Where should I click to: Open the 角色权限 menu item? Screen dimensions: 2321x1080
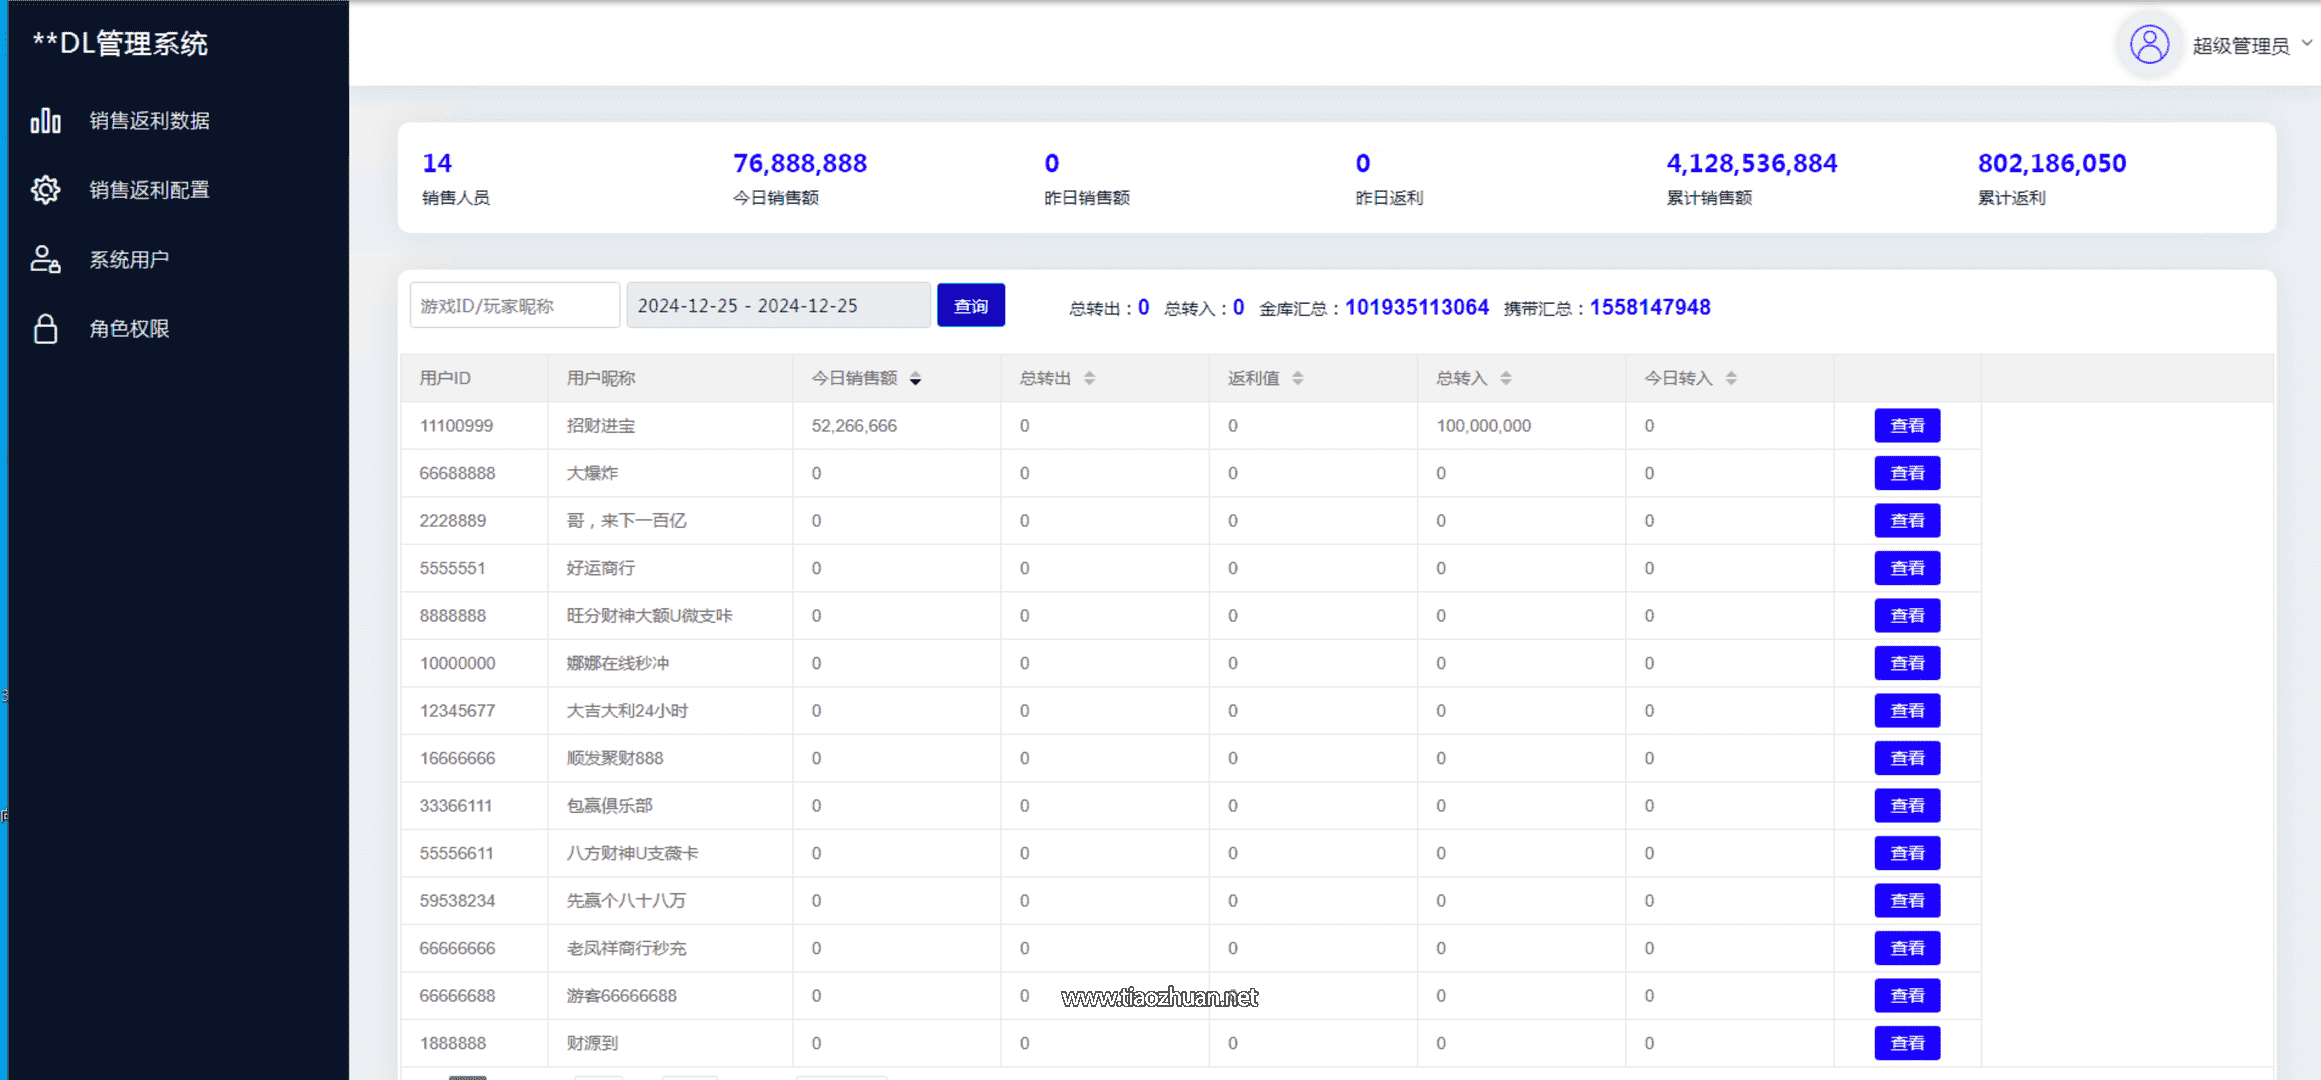(129, 329)
